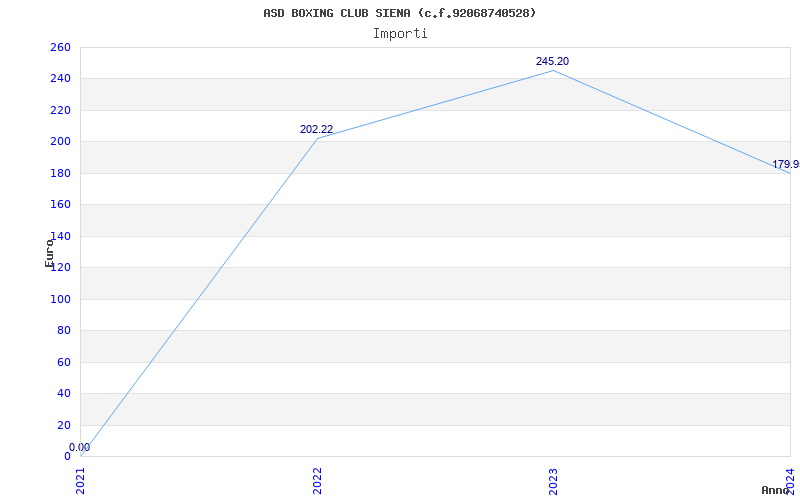Select the 202.22 data point label

(x=316, y=130)
